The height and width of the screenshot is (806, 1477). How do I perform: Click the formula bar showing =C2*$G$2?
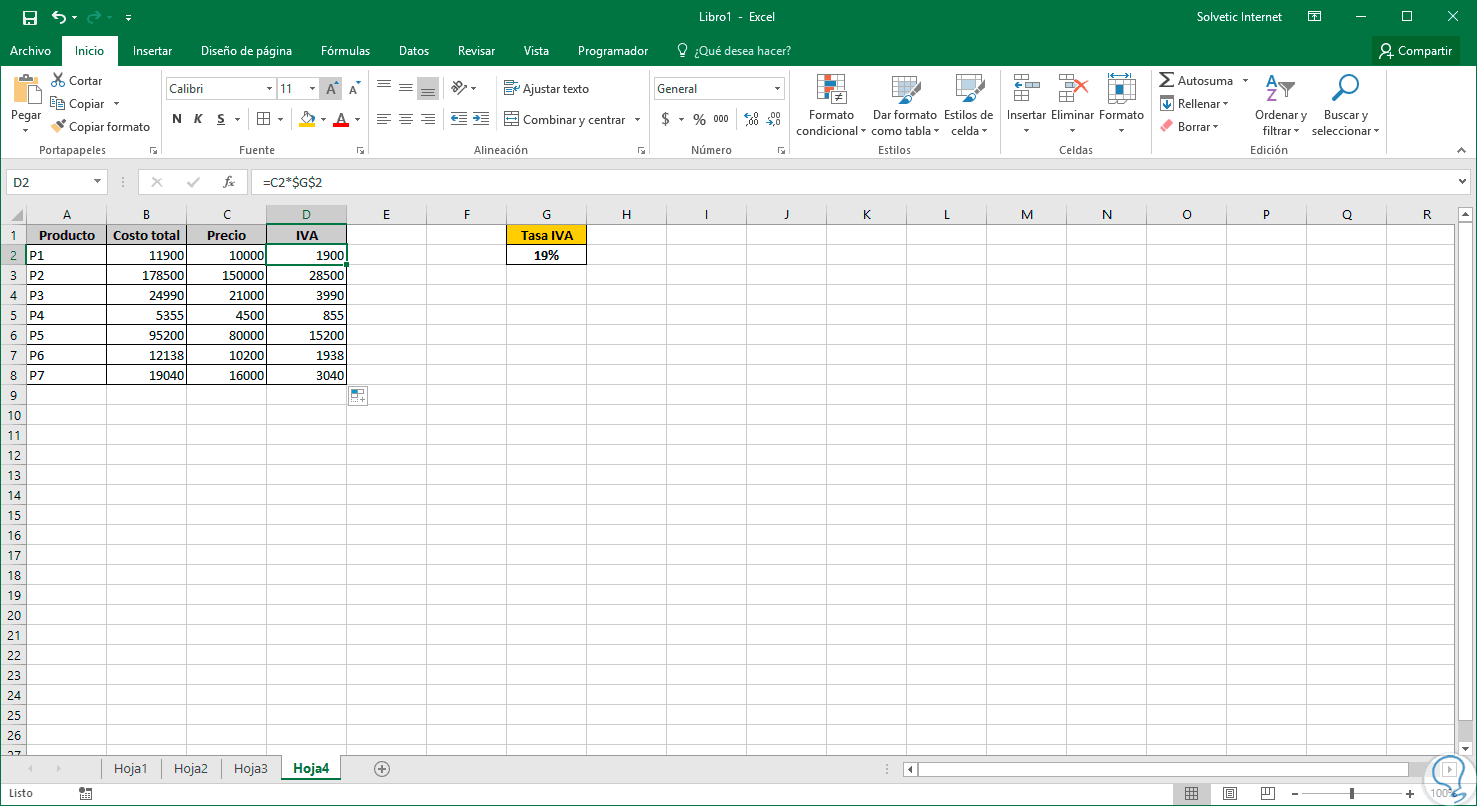852,182
